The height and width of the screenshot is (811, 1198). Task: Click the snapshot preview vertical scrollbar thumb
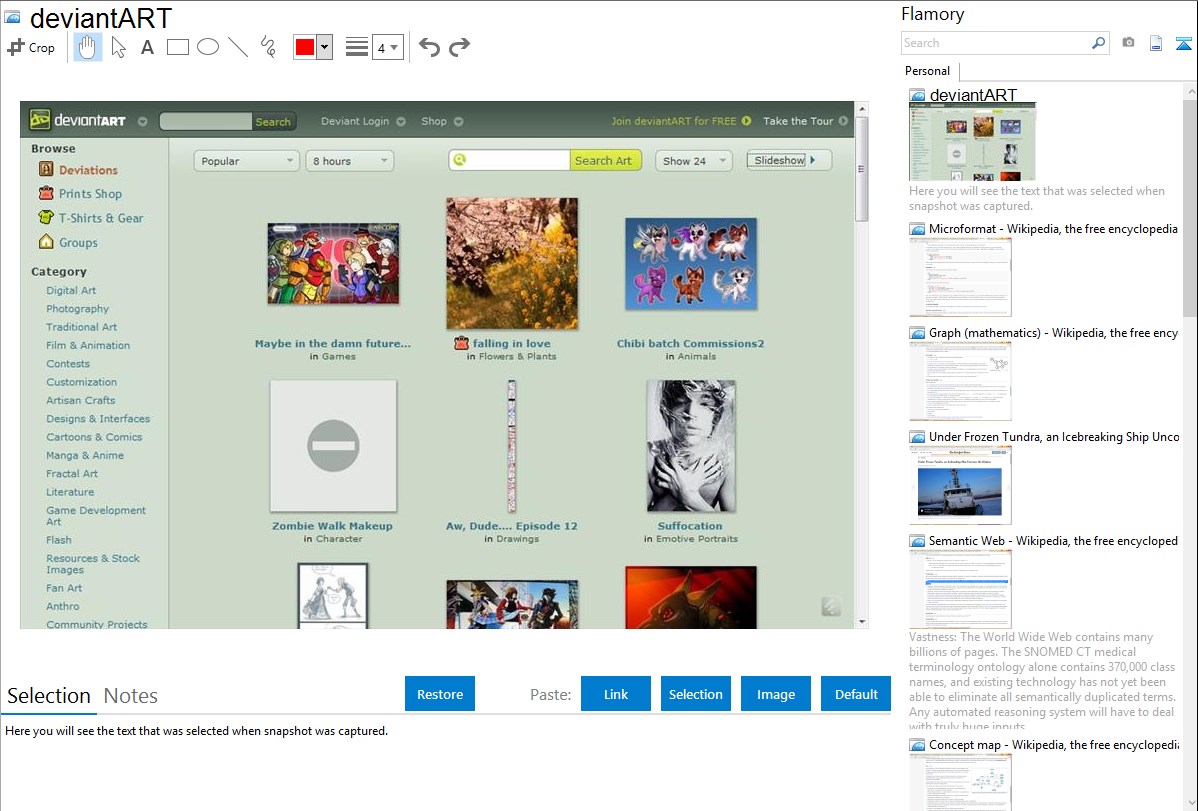862,169
